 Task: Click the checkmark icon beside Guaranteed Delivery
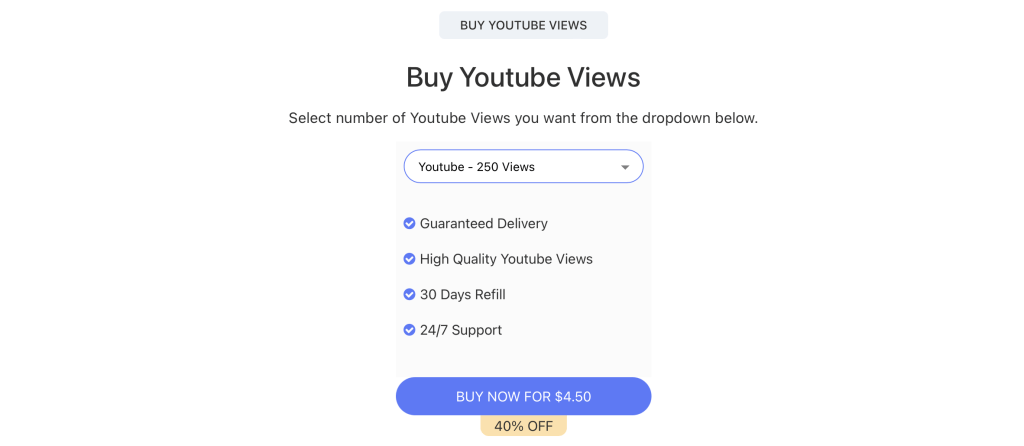click(409, 223)
